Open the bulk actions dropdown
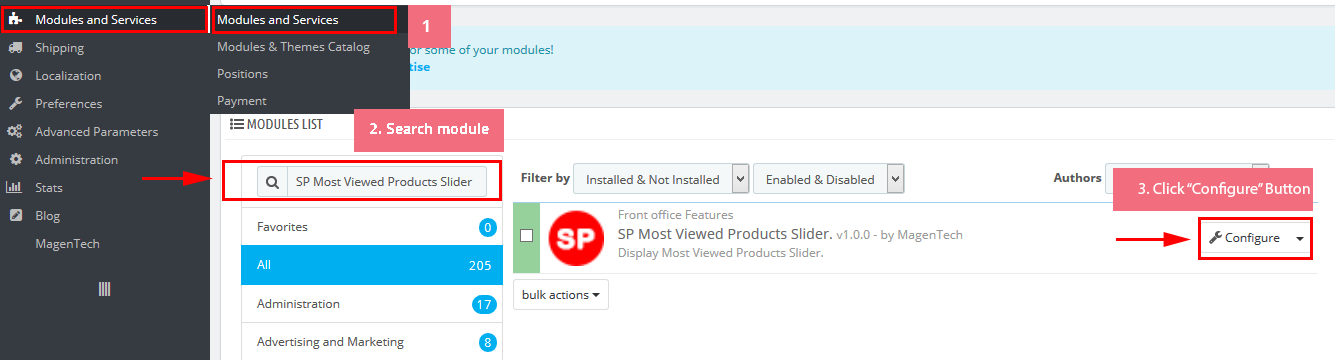Viewport: 1335px width, 360px height. click(560, 295)
